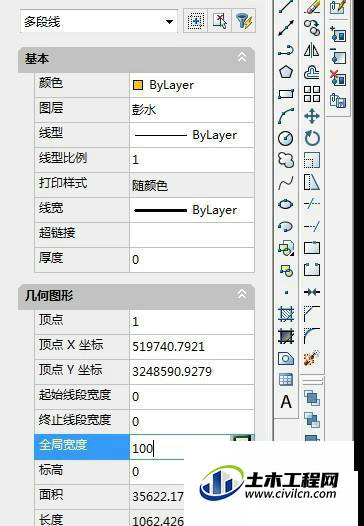Select the Copy objects tool
Viewport: 364px width, 526px height.
click(312, 28)
